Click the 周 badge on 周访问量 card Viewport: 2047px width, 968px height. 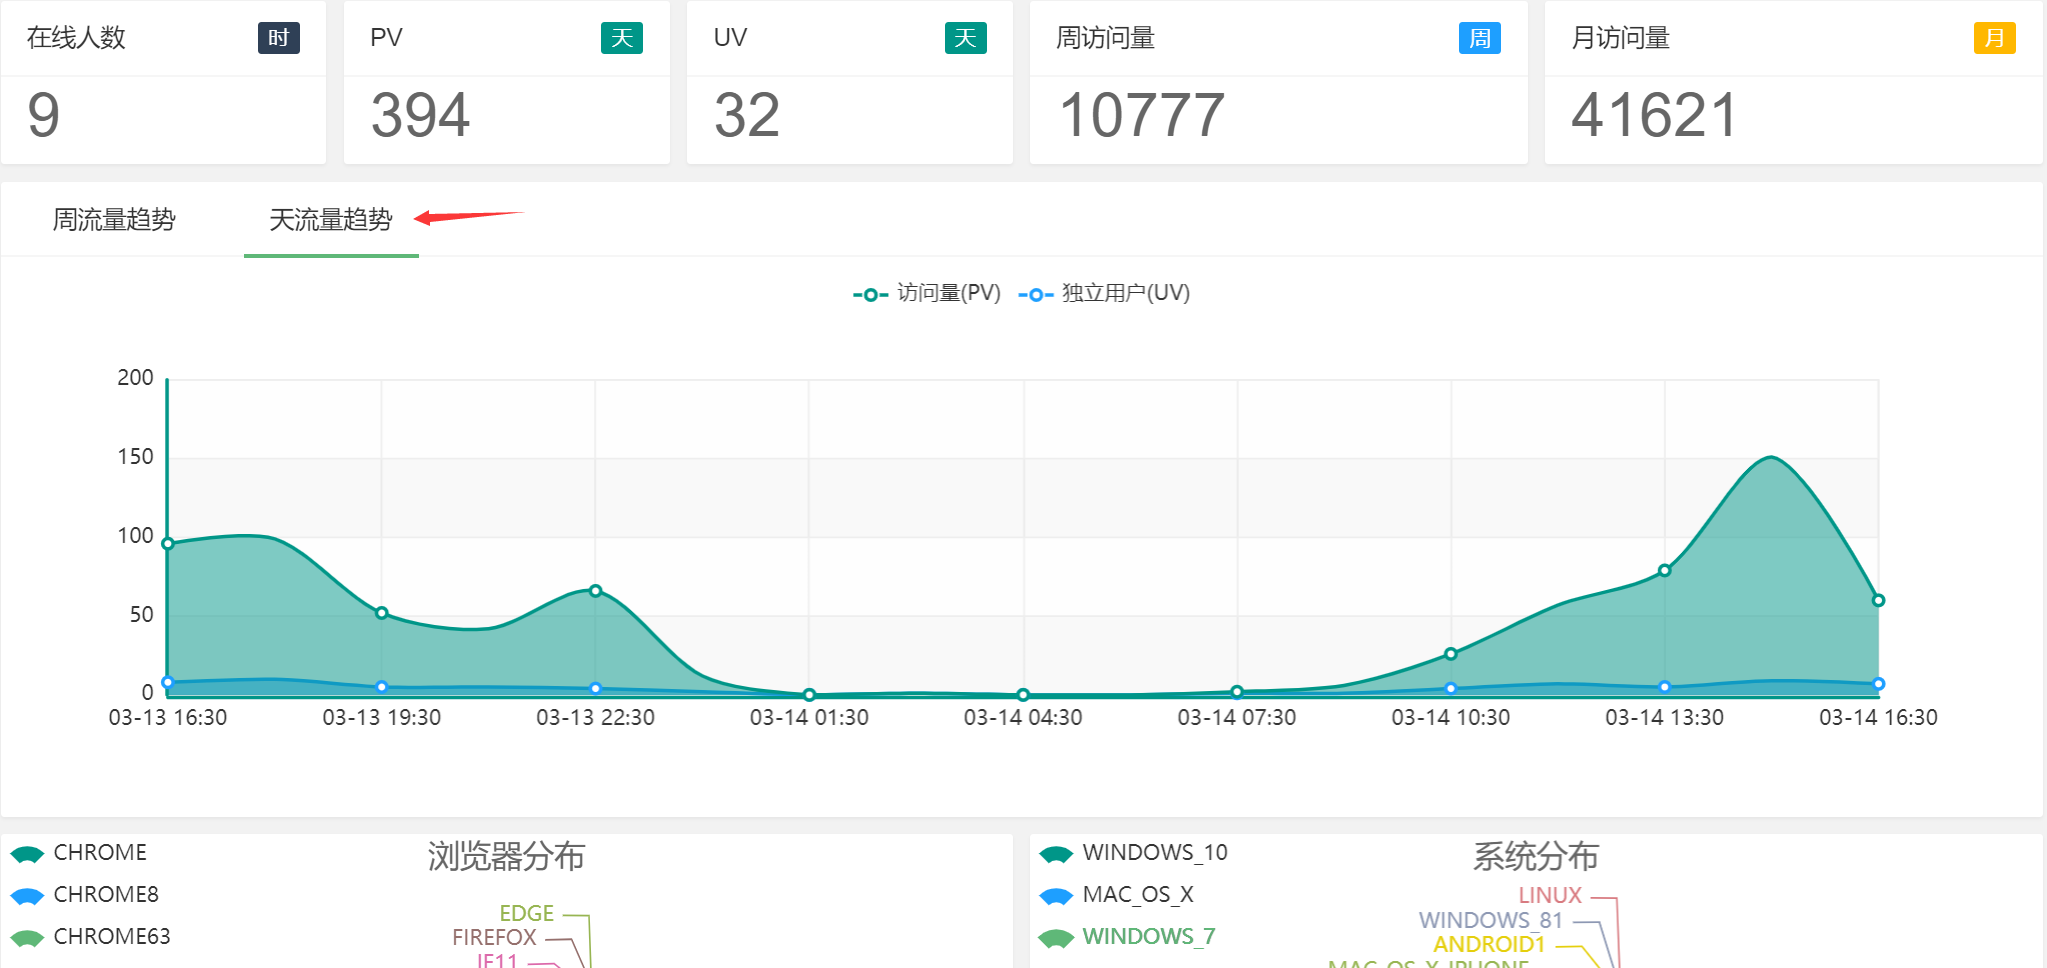(x=1479, y=38)
